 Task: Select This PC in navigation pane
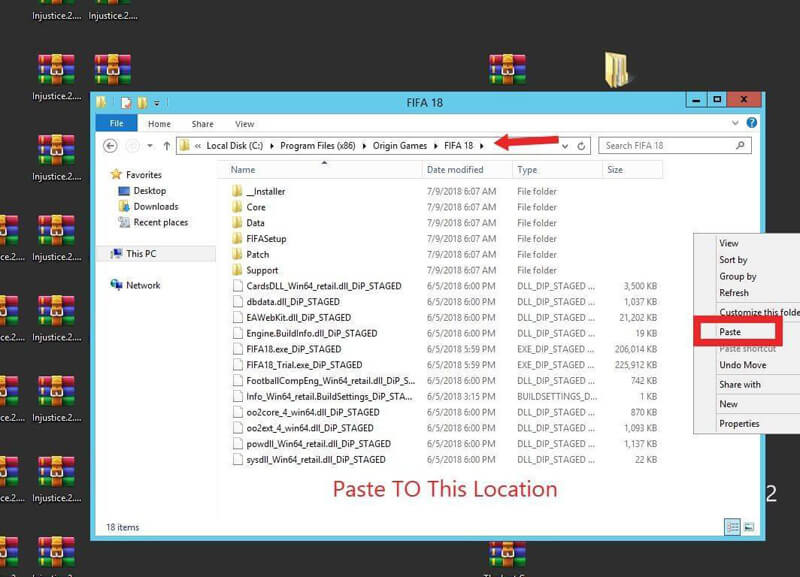click(141, 254)
